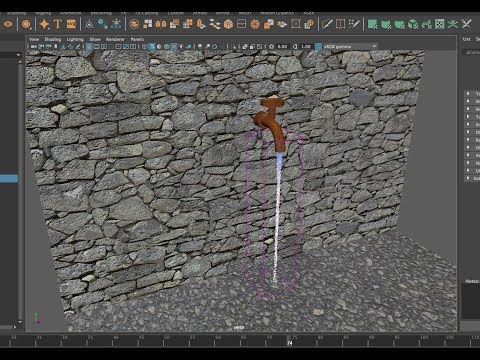
Task: Toggle the film gate display
Action: [x=97, y=47]
